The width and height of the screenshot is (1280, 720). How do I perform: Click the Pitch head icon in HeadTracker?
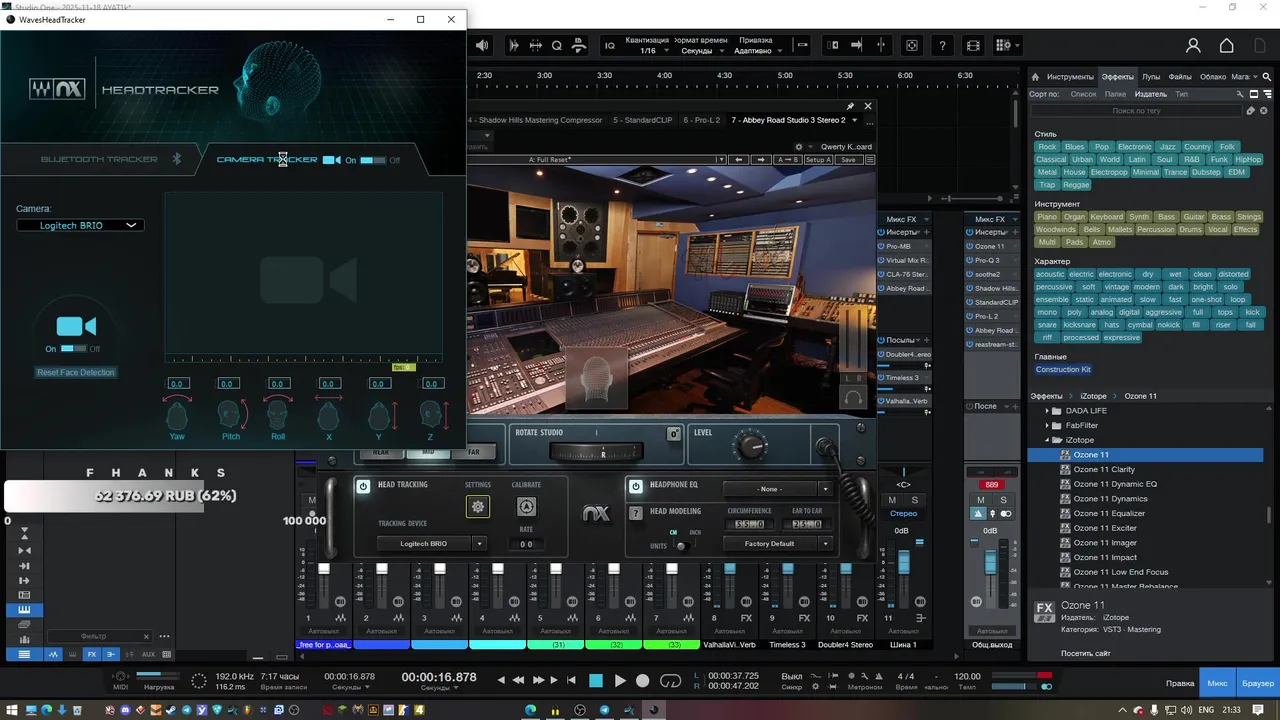(230, 414)
